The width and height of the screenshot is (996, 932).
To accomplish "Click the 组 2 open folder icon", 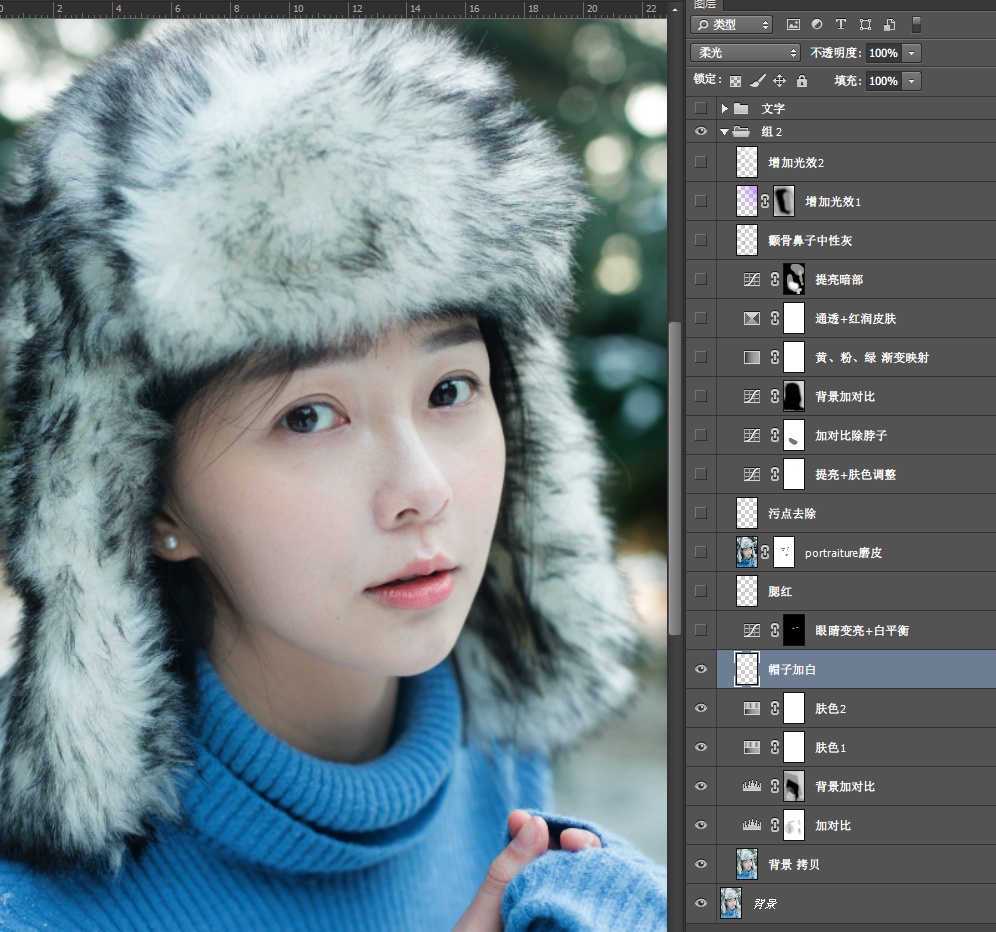I will [x=741, y=132].
